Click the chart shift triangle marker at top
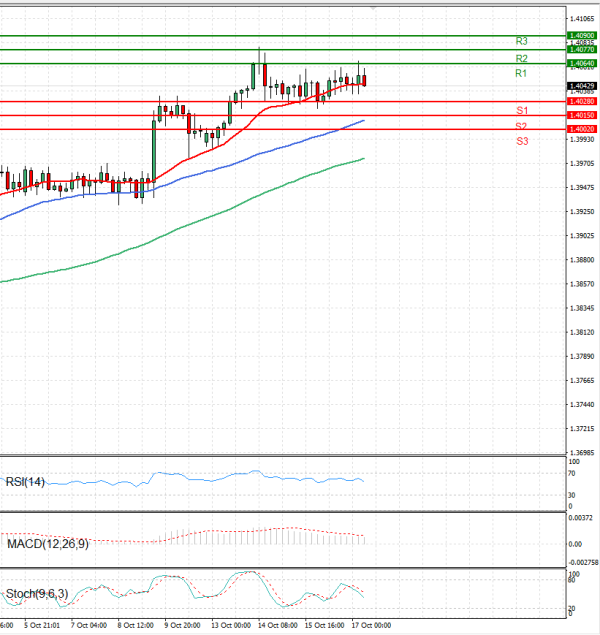This screenshot has width=600, height=635. coord(374,6)
